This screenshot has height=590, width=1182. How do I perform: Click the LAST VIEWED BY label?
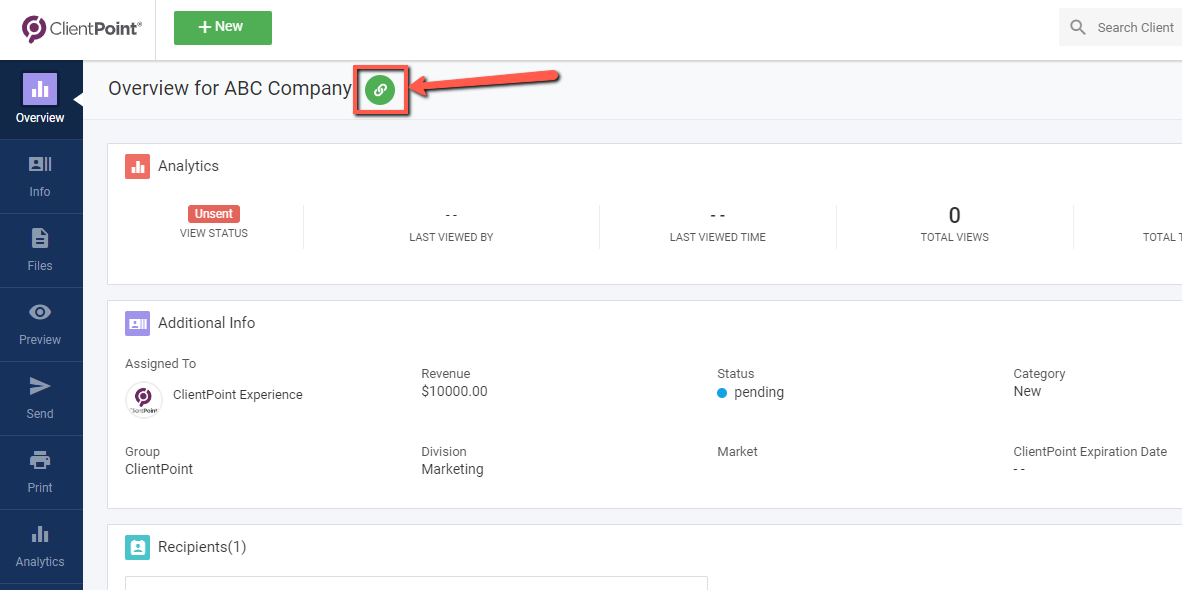click(451, 237)
